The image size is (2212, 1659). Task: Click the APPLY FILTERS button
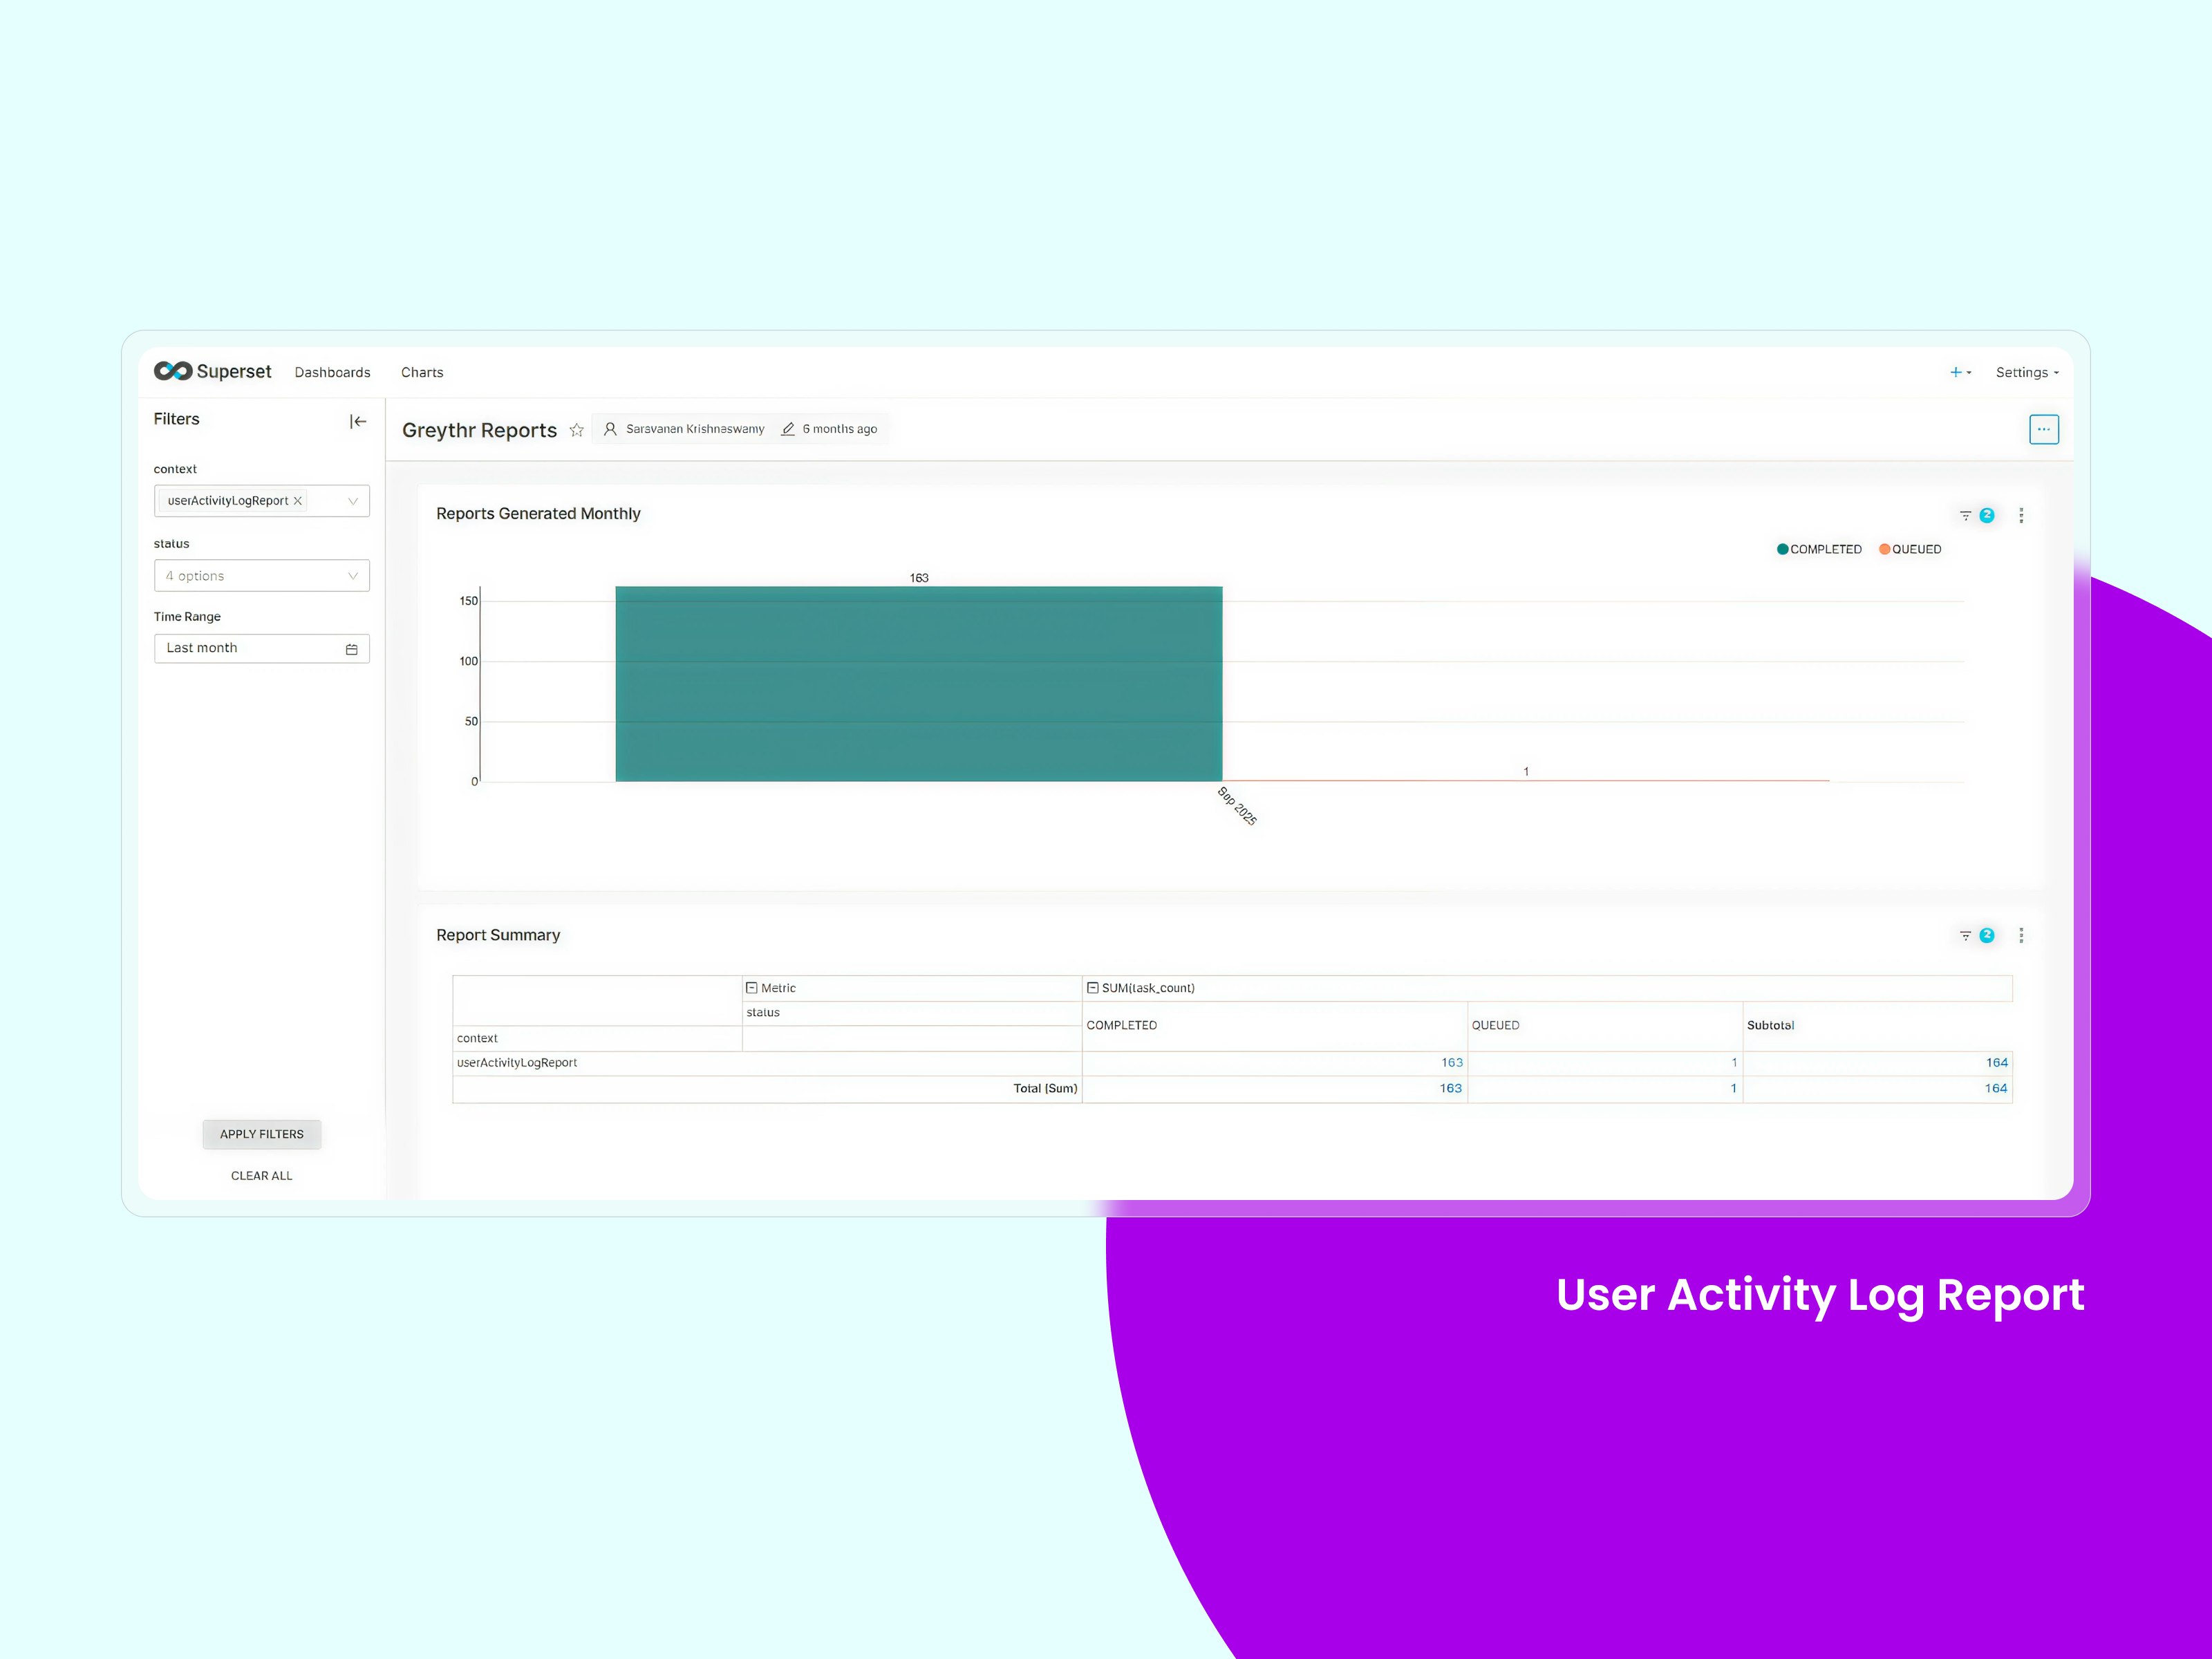tap(261, 1134)
